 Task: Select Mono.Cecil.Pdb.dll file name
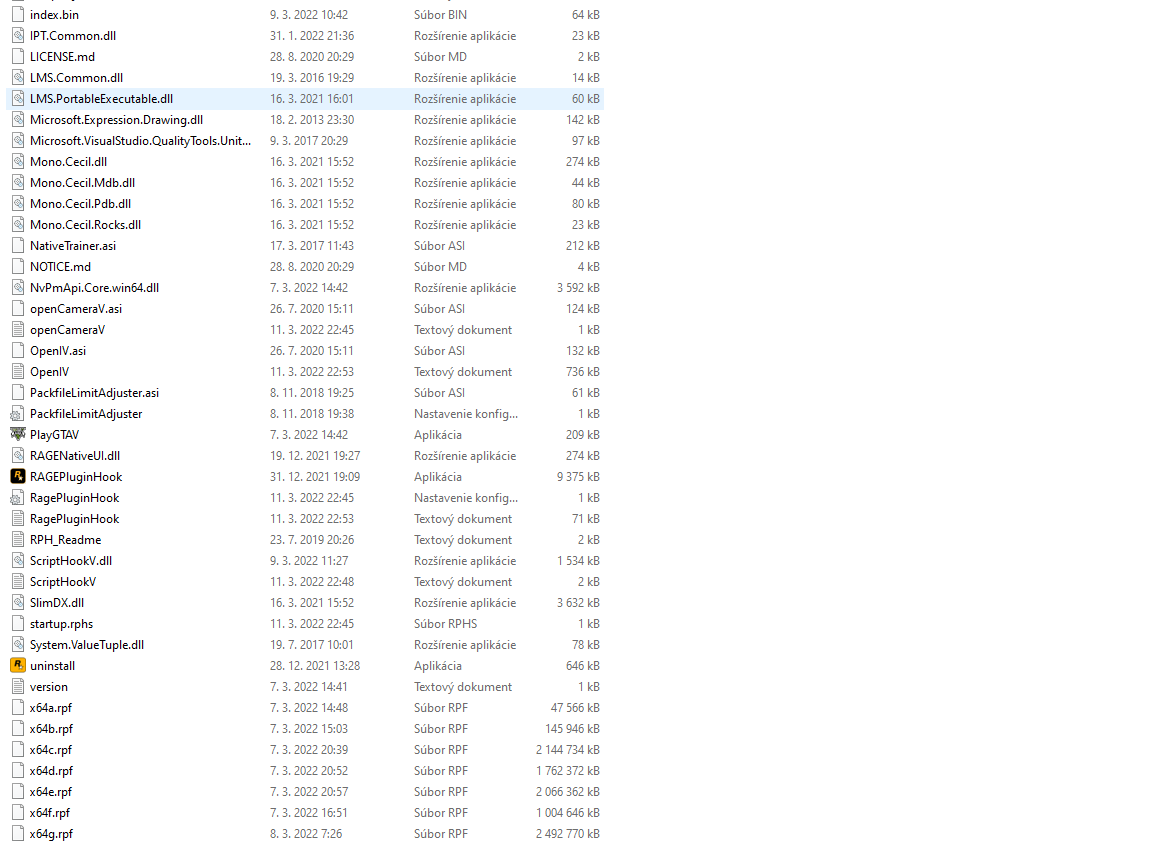pos(80,204)
